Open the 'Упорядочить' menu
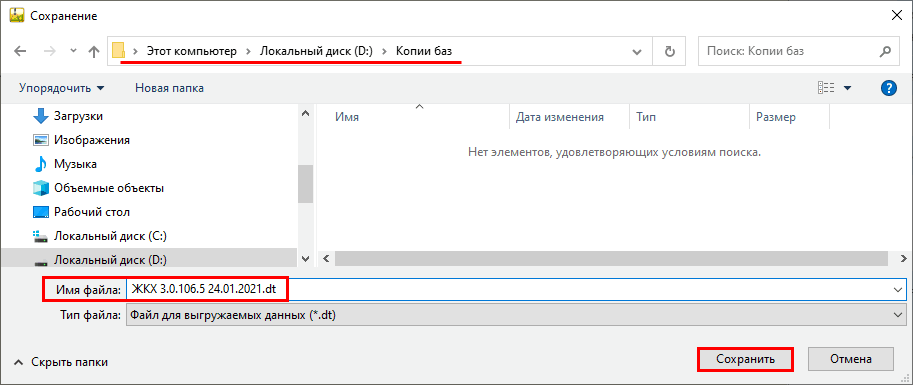The image size is (913, 385). [x=62, y=88]
